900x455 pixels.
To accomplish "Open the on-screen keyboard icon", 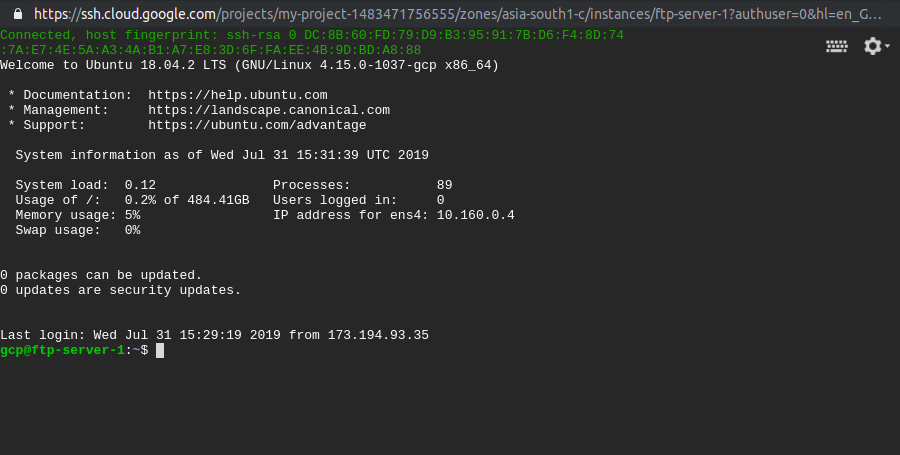I will [836, 46].
